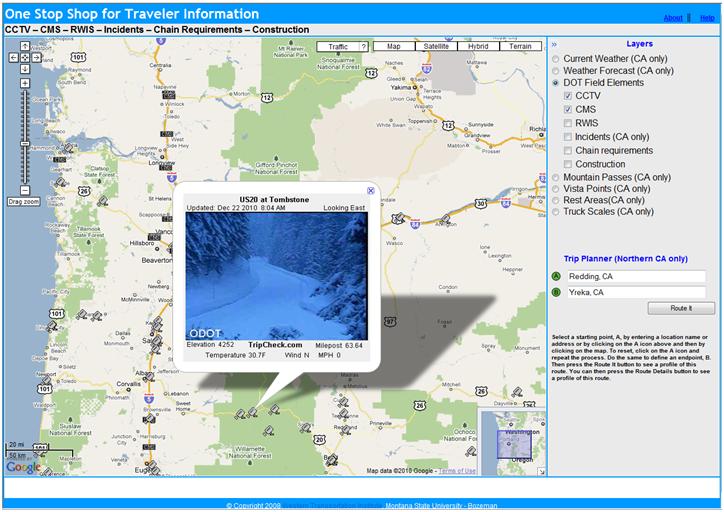
Task: Enable the RWIS checkbox
Action: (x=568, y=123)
